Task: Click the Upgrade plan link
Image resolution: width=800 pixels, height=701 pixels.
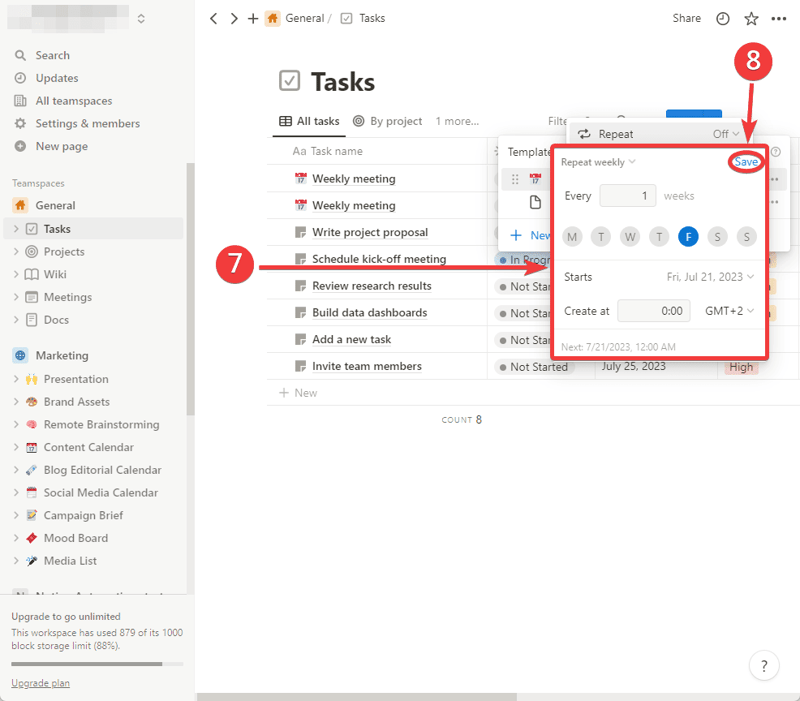Action: coord(40,683)
